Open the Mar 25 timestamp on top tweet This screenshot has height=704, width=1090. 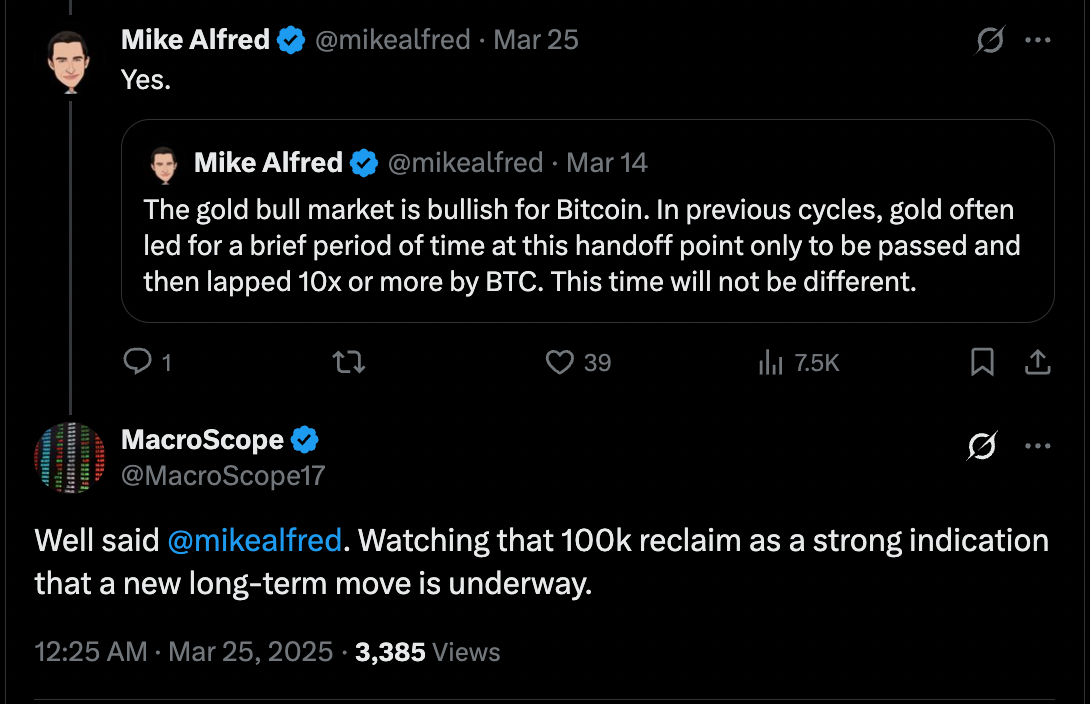[x=536, y=40]
